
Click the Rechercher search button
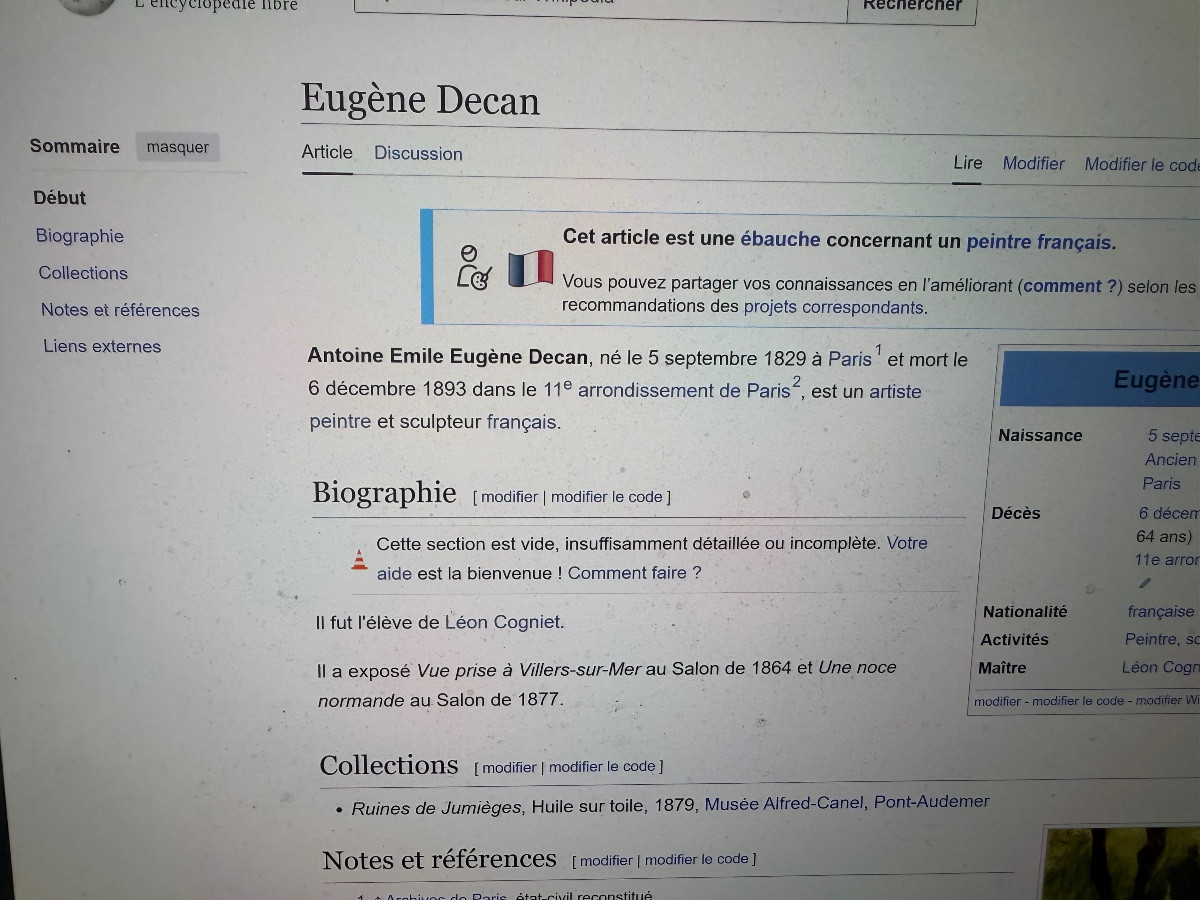click(912, 6)
